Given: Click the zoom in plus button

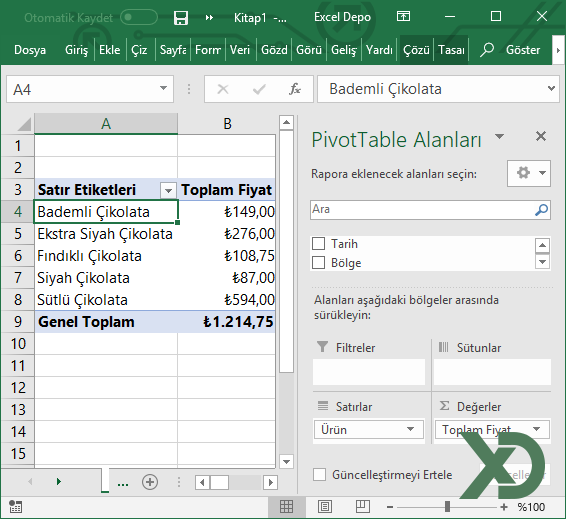Looking at the screenshot, I should (504, 507).
